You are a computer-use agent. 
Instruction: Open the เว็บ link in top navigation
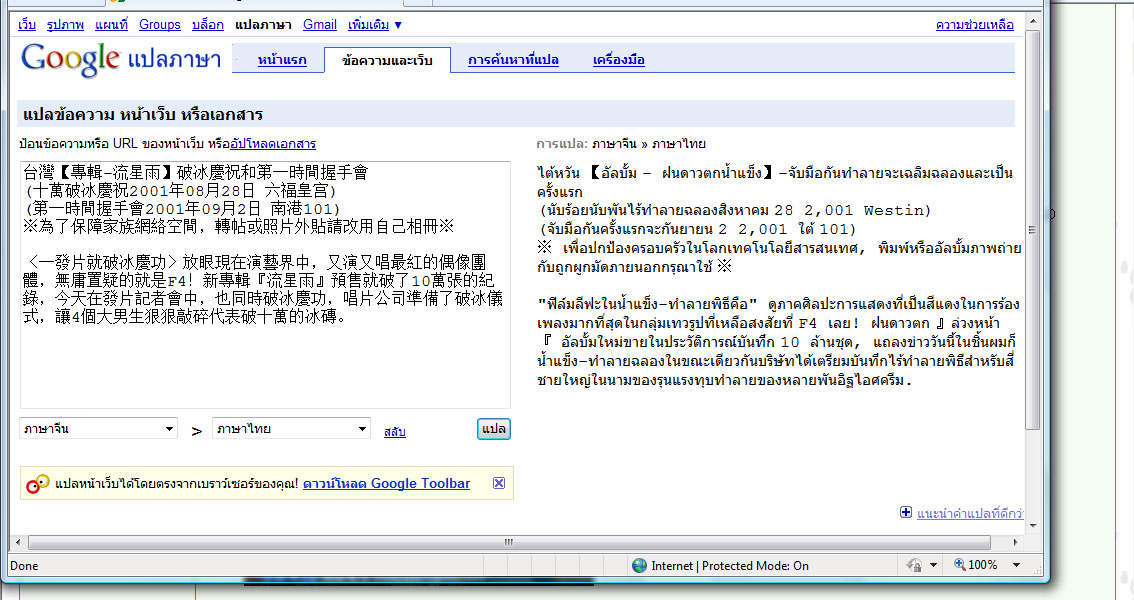27,25
